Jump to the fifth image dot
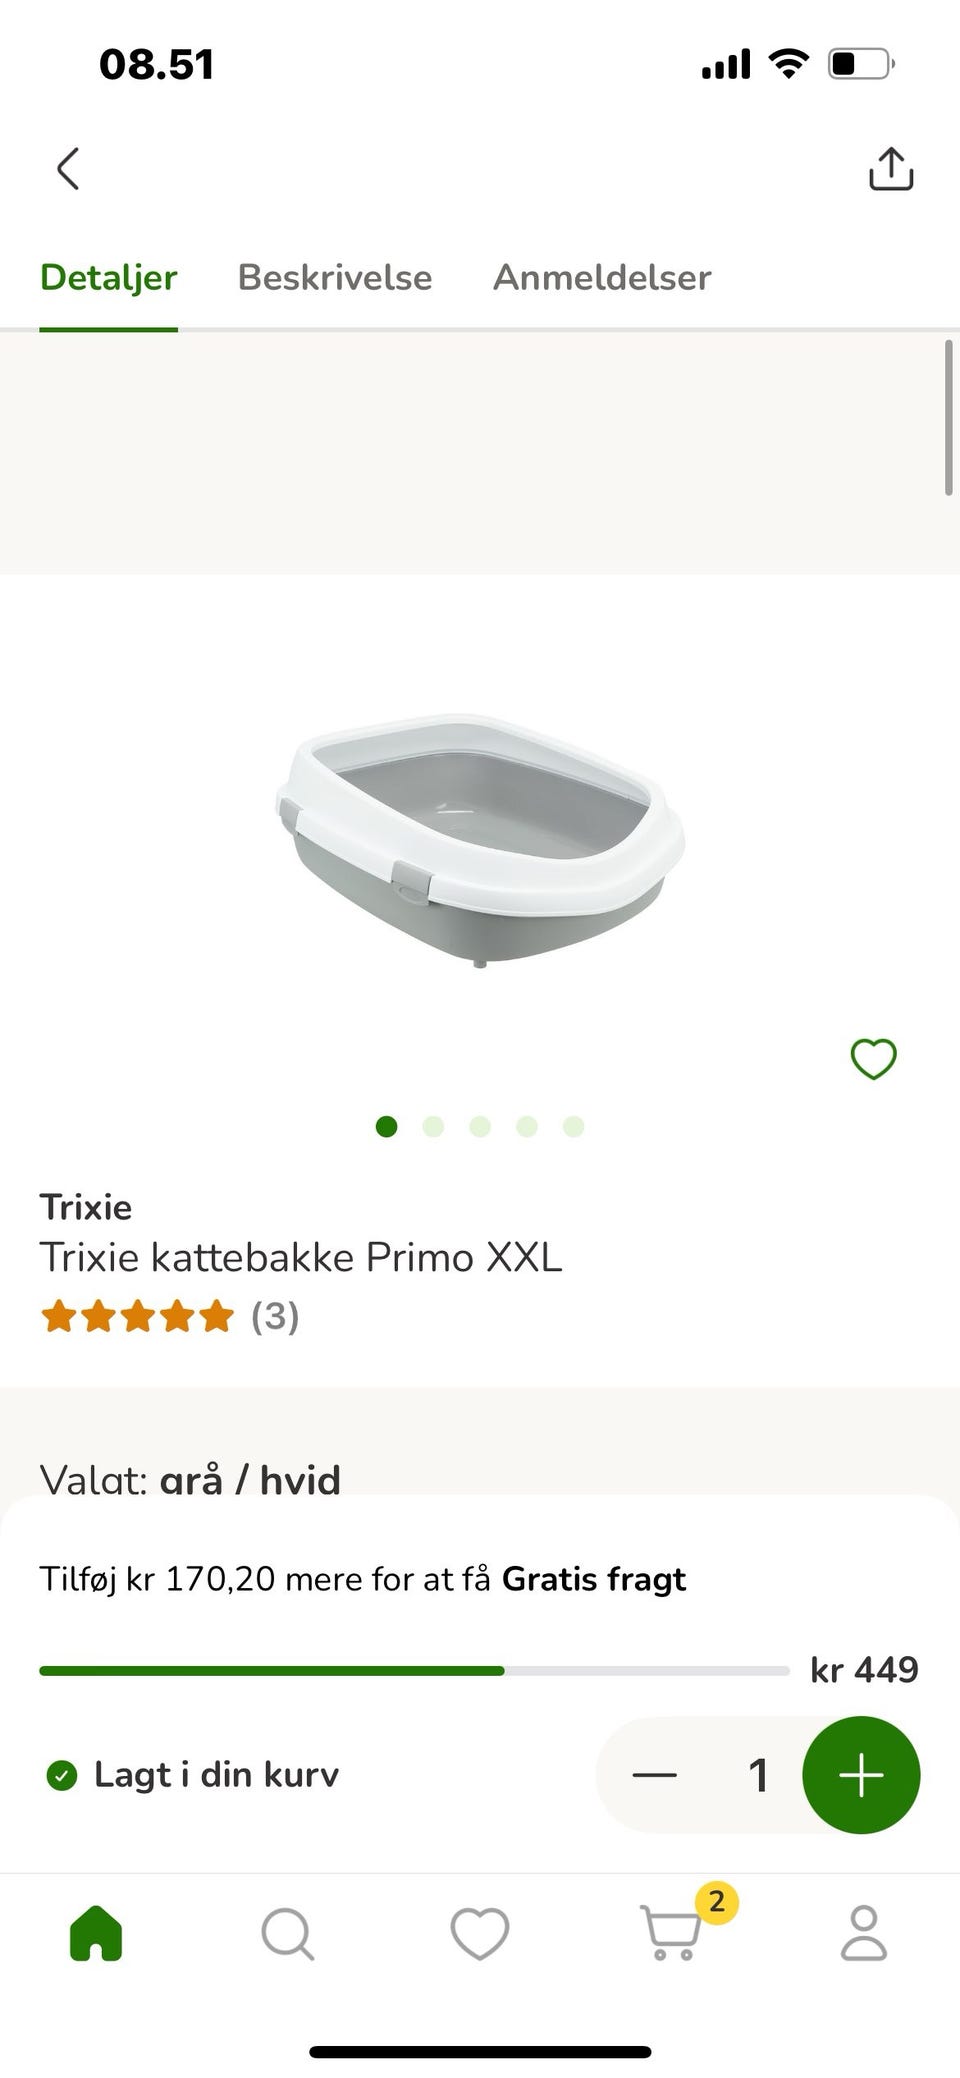The width and height of the screenshot is (960, 2078). tap(573, 1127)
